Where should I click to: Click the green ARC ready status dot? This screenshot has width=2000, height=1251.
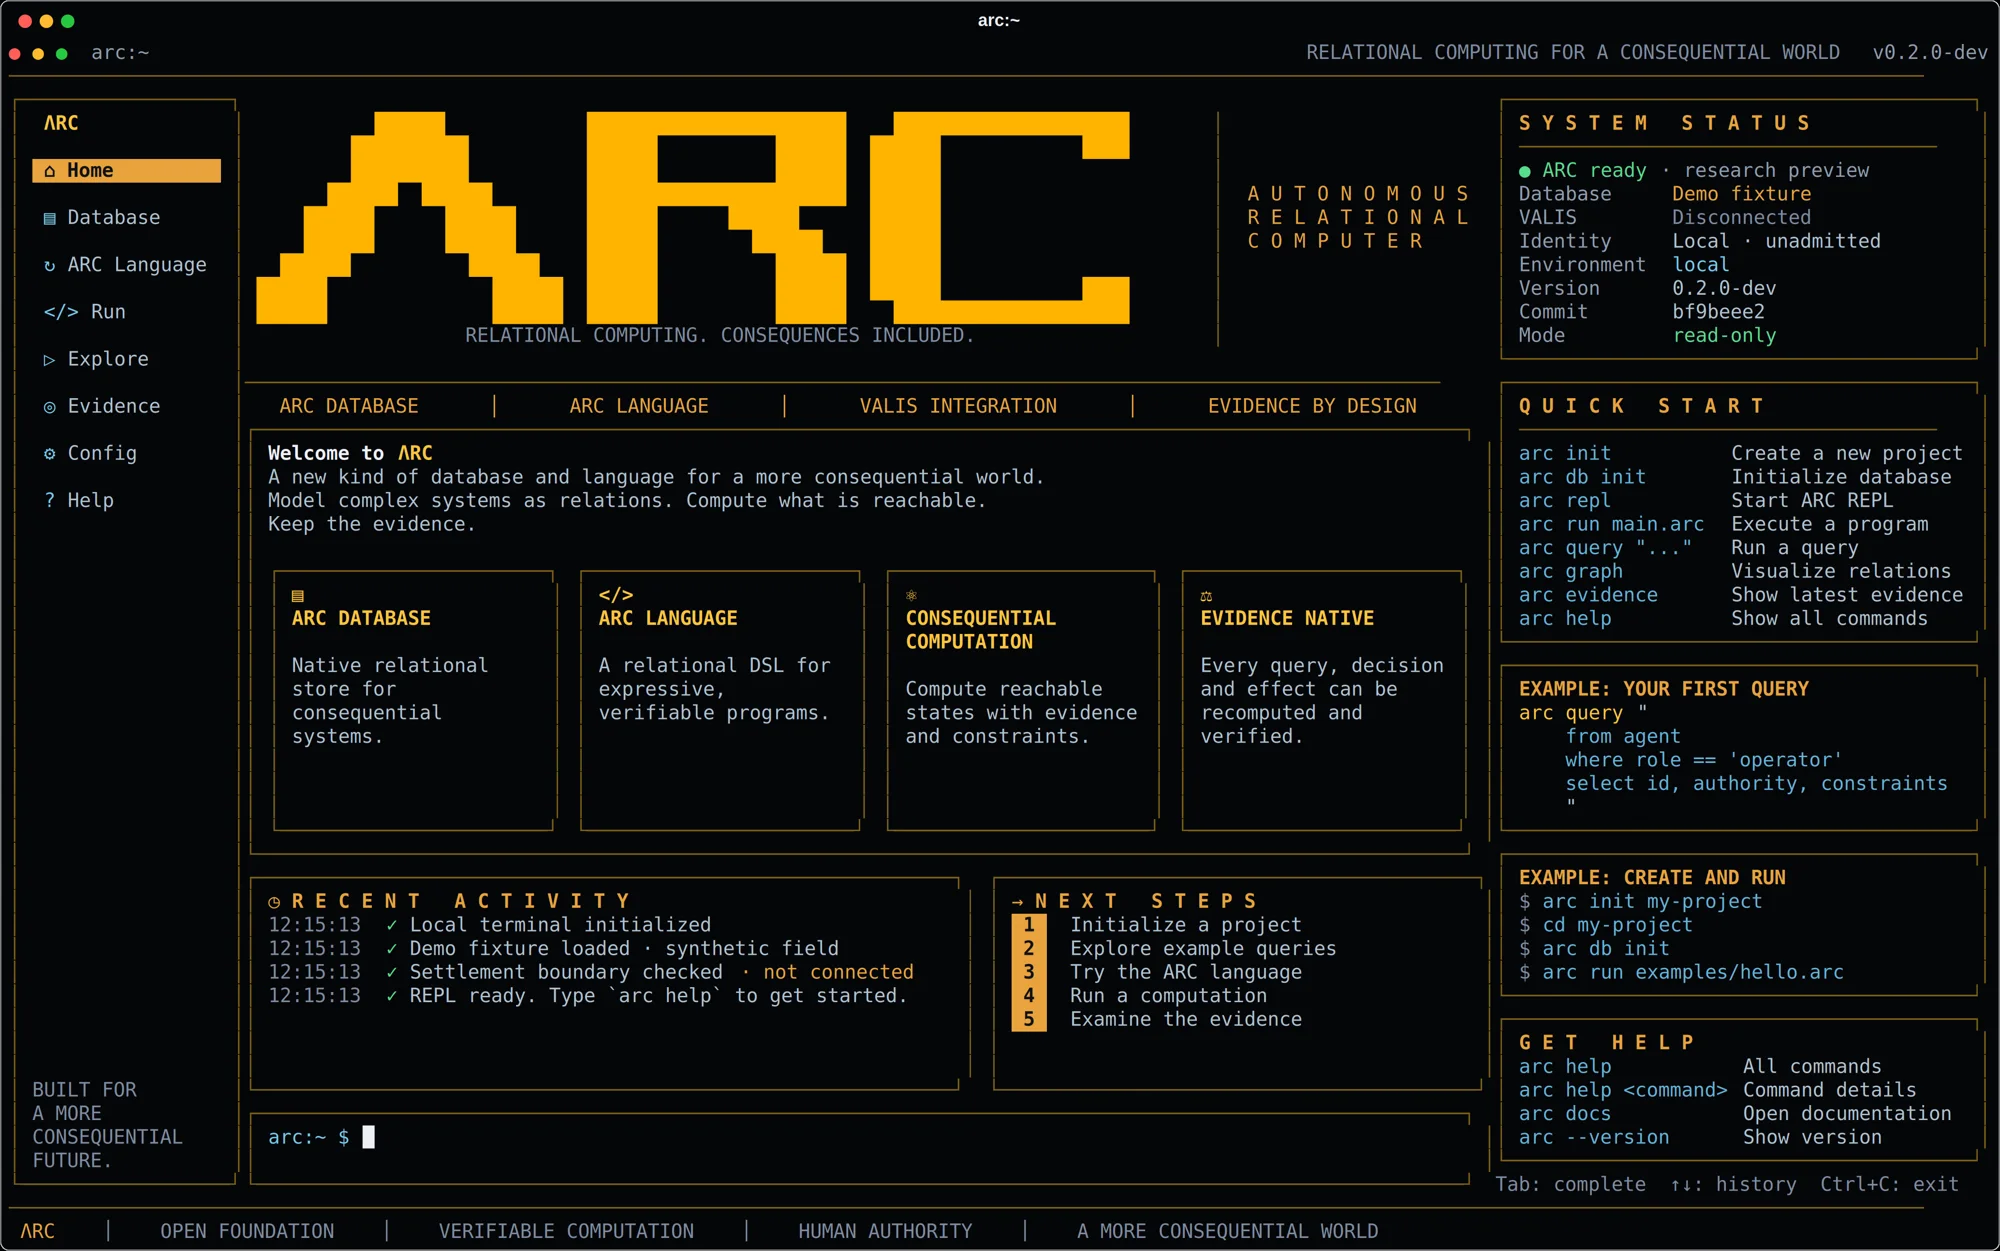coord(1525,171)
